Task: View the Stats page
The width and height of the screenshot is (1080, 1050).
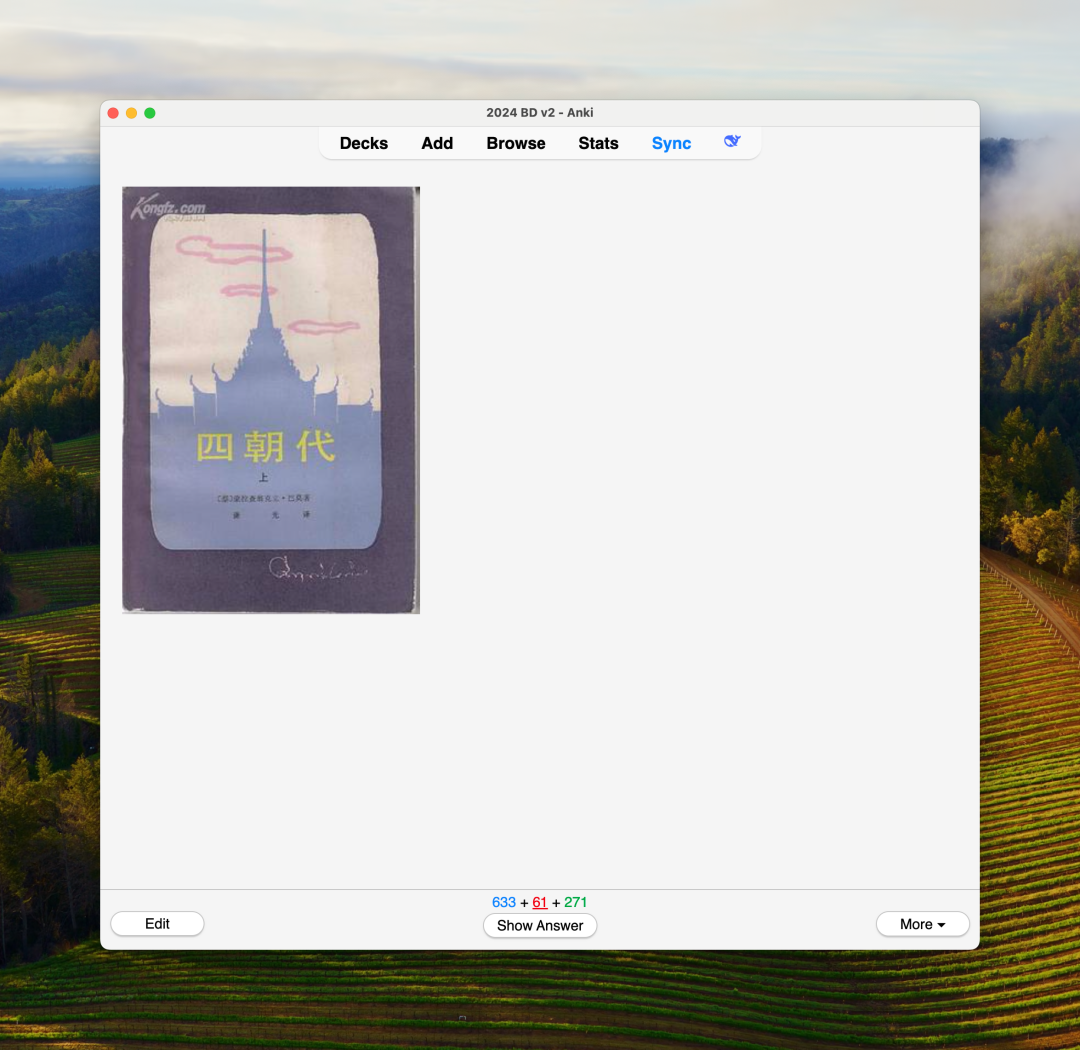Action: pos(599,143)
